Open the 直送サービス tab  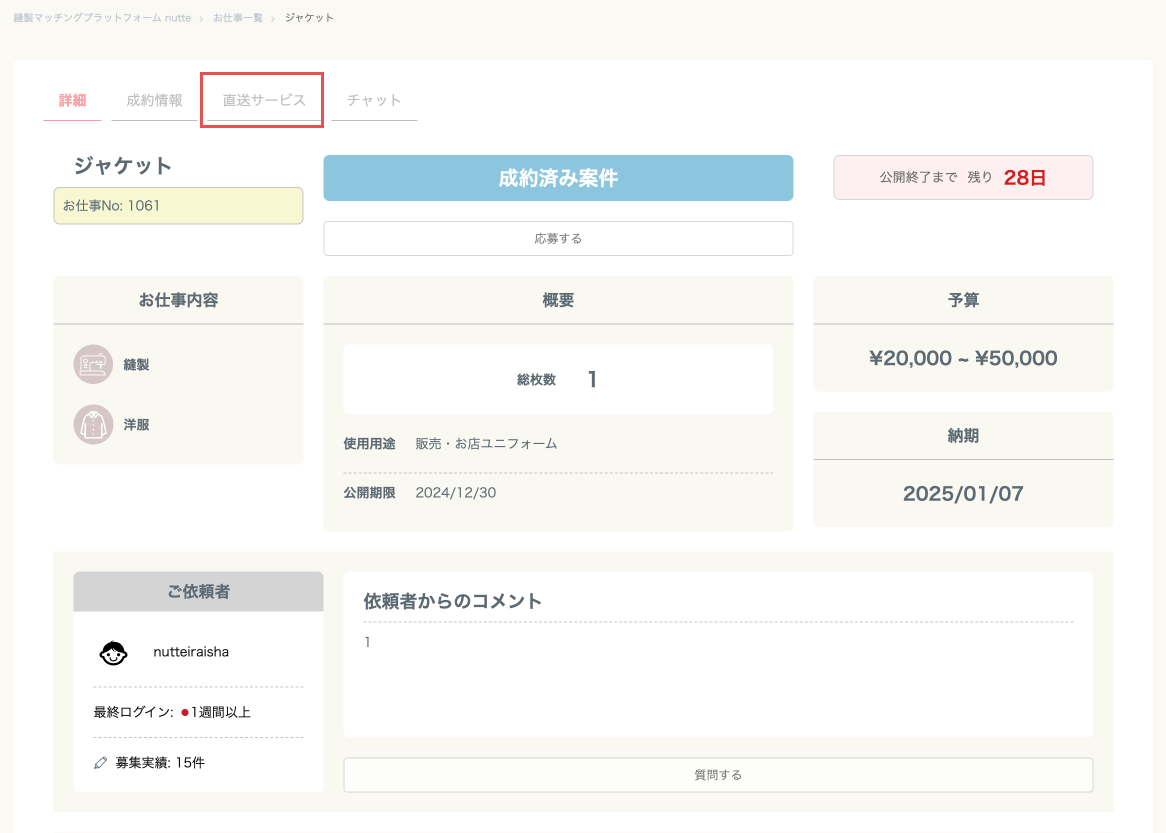coord(264,100)
